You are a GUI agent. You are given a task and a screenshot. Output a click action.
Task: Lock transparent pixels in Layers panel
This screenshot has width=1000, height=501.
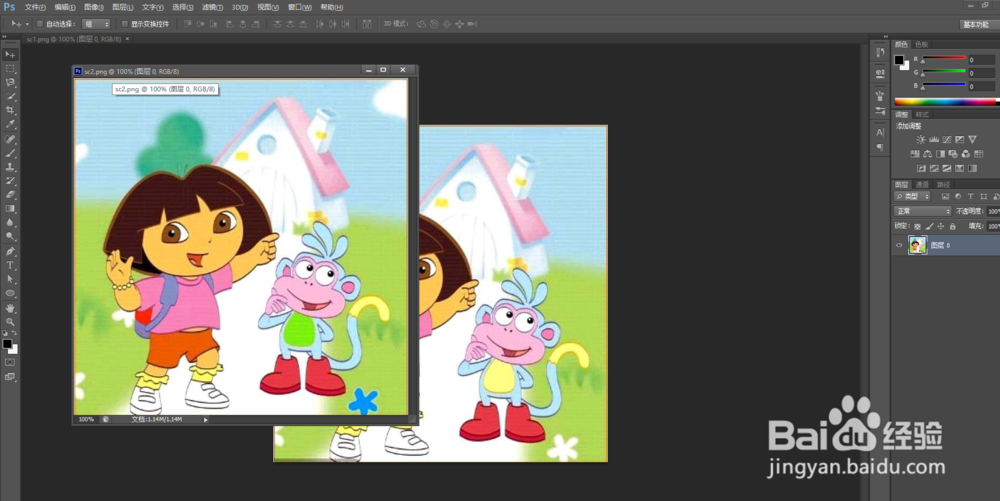coord(918,226)
